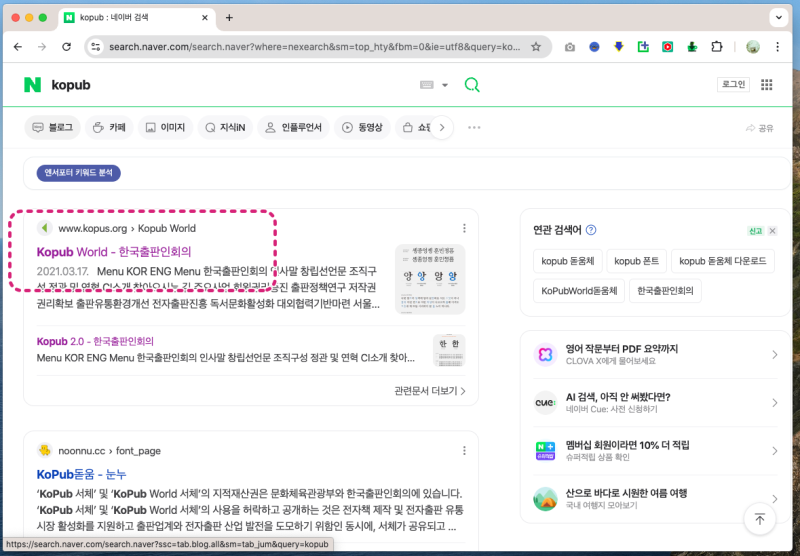Click the 공유 share button
Image resolution: width=800 pixels, height=556 pixels.
click(759, 128)
